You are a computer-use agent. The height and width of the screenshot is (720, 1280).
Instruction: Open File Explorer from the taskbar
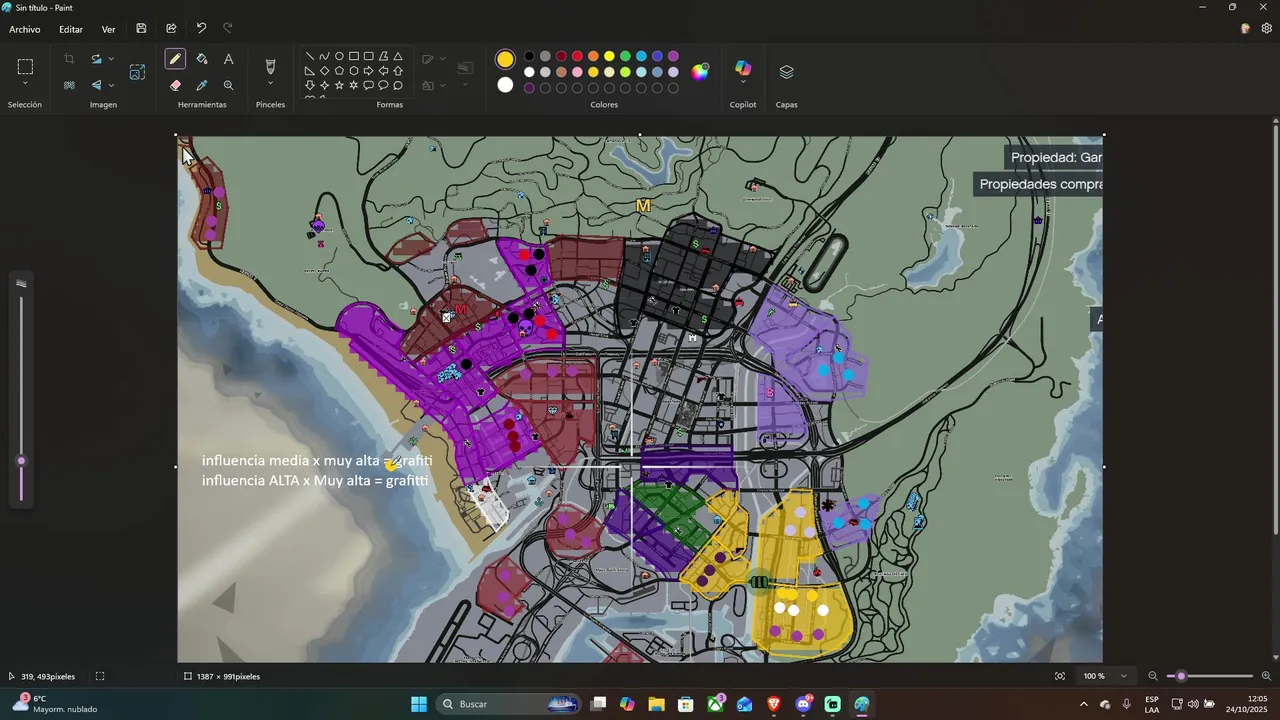pyautogui.click(x=656, y=704)
